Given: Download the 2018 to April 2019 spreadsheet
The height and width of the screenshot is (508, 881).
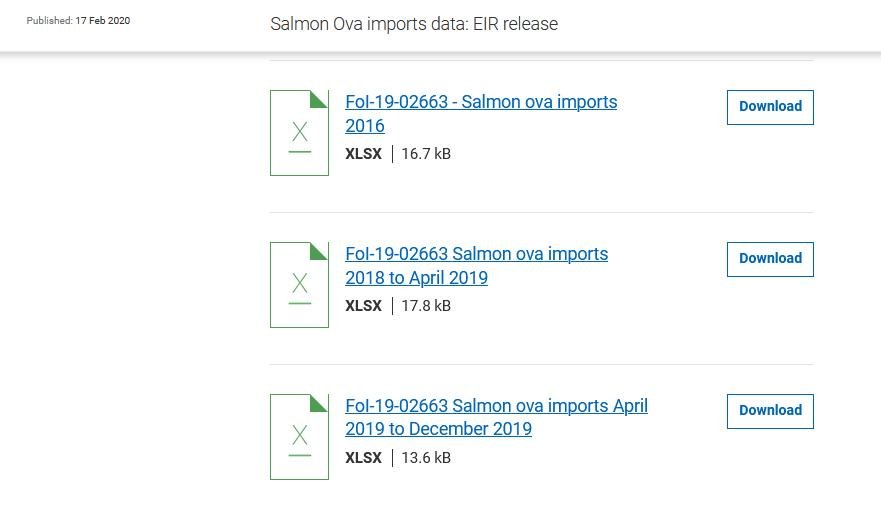Looking at the screenshot, I should click(770, 259).
